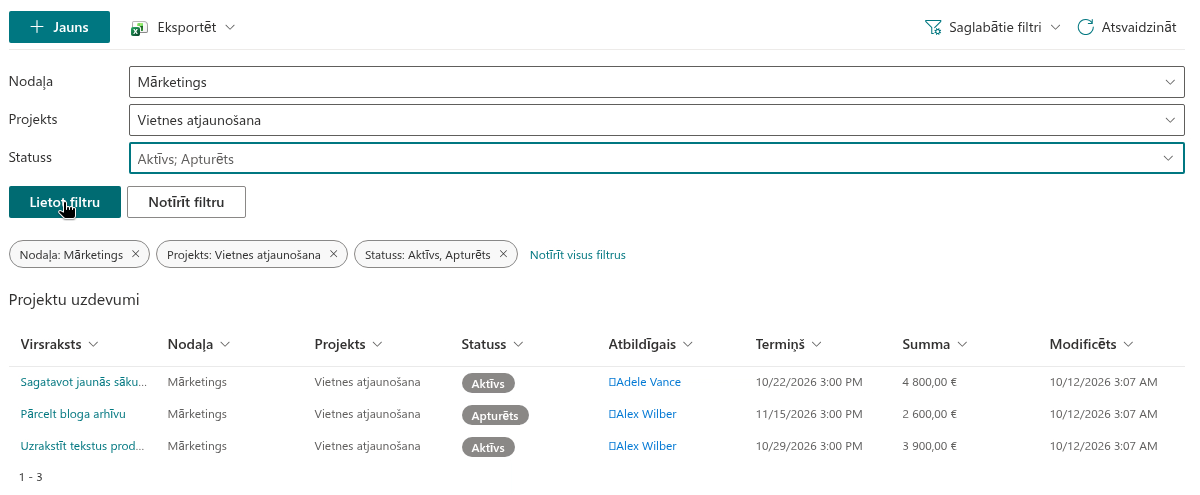Open the Statuss dropdown showing Aktīvs; Apturēts
The height and width of the screenshot is (495, 1200).
point(656,158)
